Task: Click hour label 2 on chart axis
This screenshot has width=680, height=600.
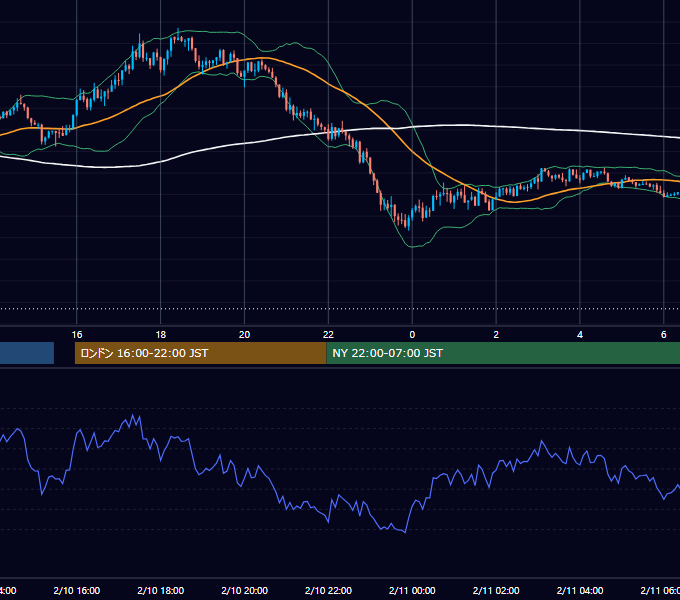Action: tap(496, 335)
